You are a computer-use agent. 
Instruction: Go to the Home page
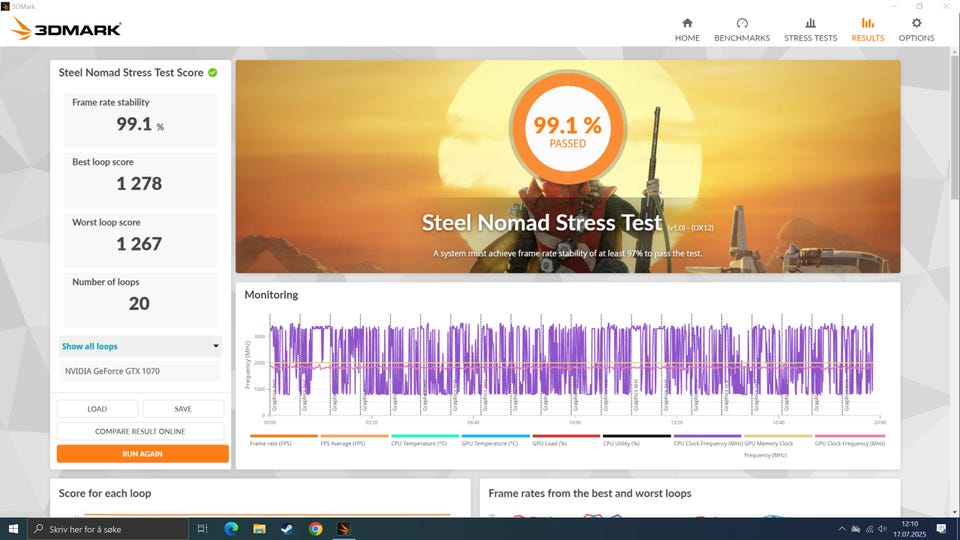687,29
